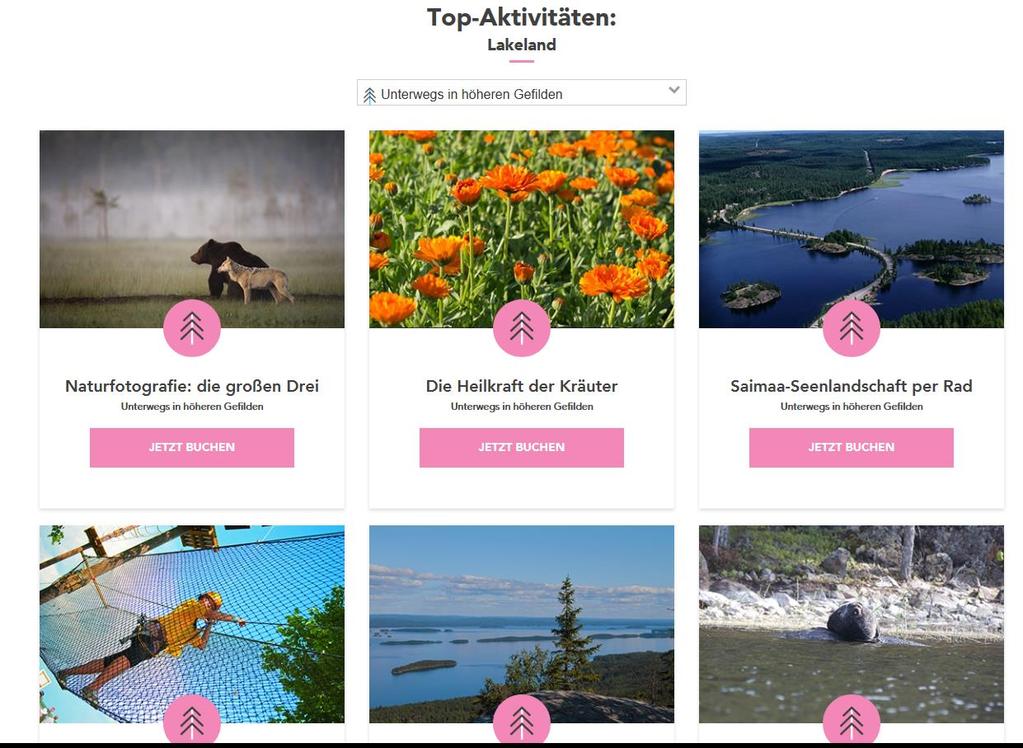Select the aerial lake road photo
This screenshot has height=748, width=1023.
pyautogui.click(x=851, y=229)
